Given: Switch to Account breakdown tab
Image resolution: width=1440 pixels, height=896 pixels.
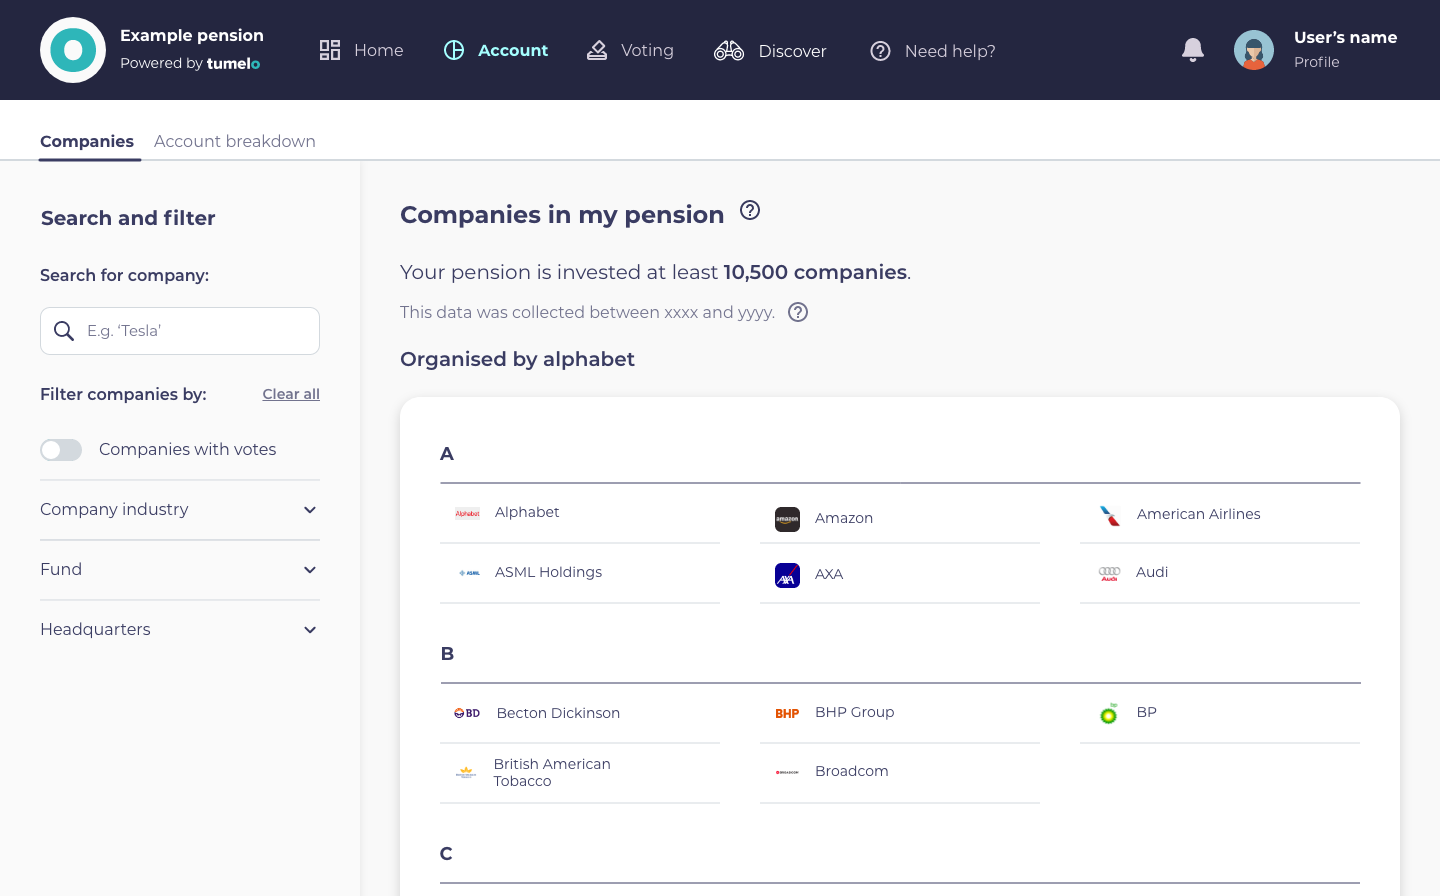Looking at the screenshot, I should 235,141.
